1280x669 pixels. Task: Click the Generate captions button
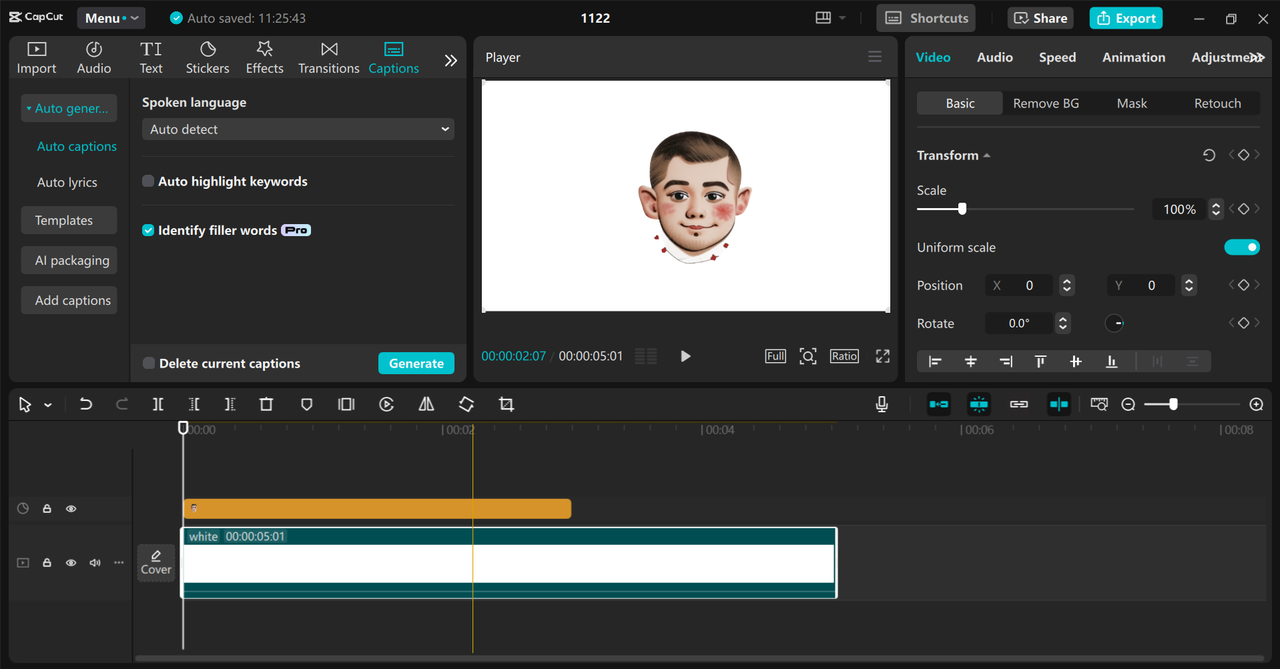416,363
